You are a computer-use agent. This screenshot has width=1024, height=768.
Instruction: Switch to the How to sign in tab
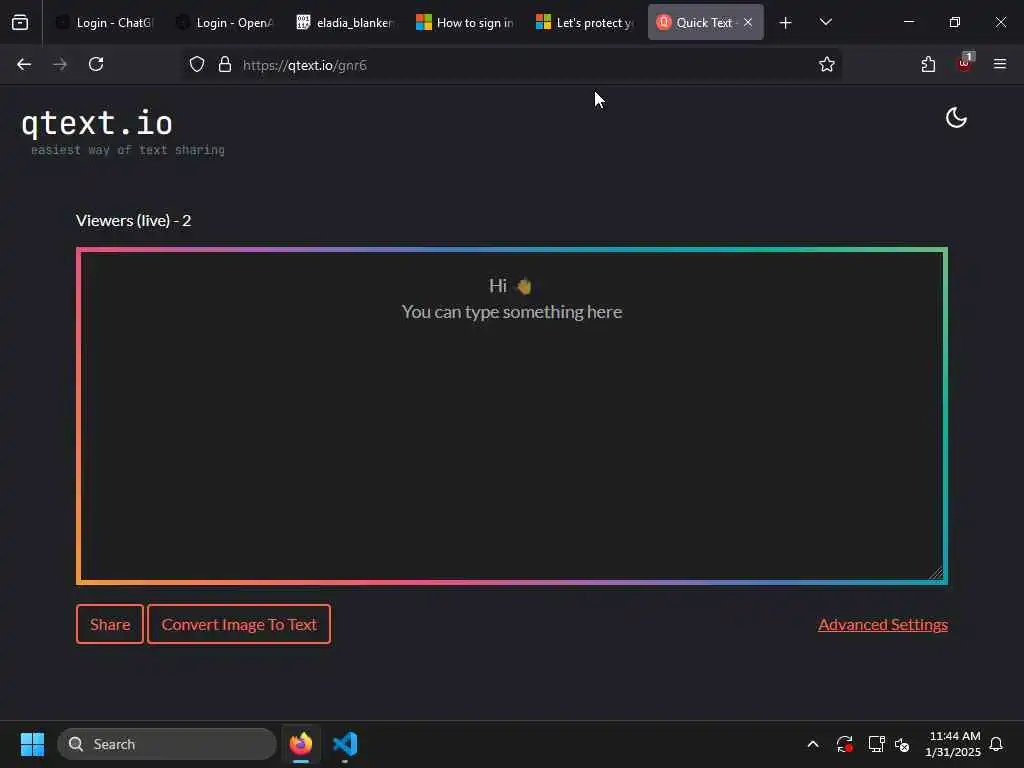465,22
